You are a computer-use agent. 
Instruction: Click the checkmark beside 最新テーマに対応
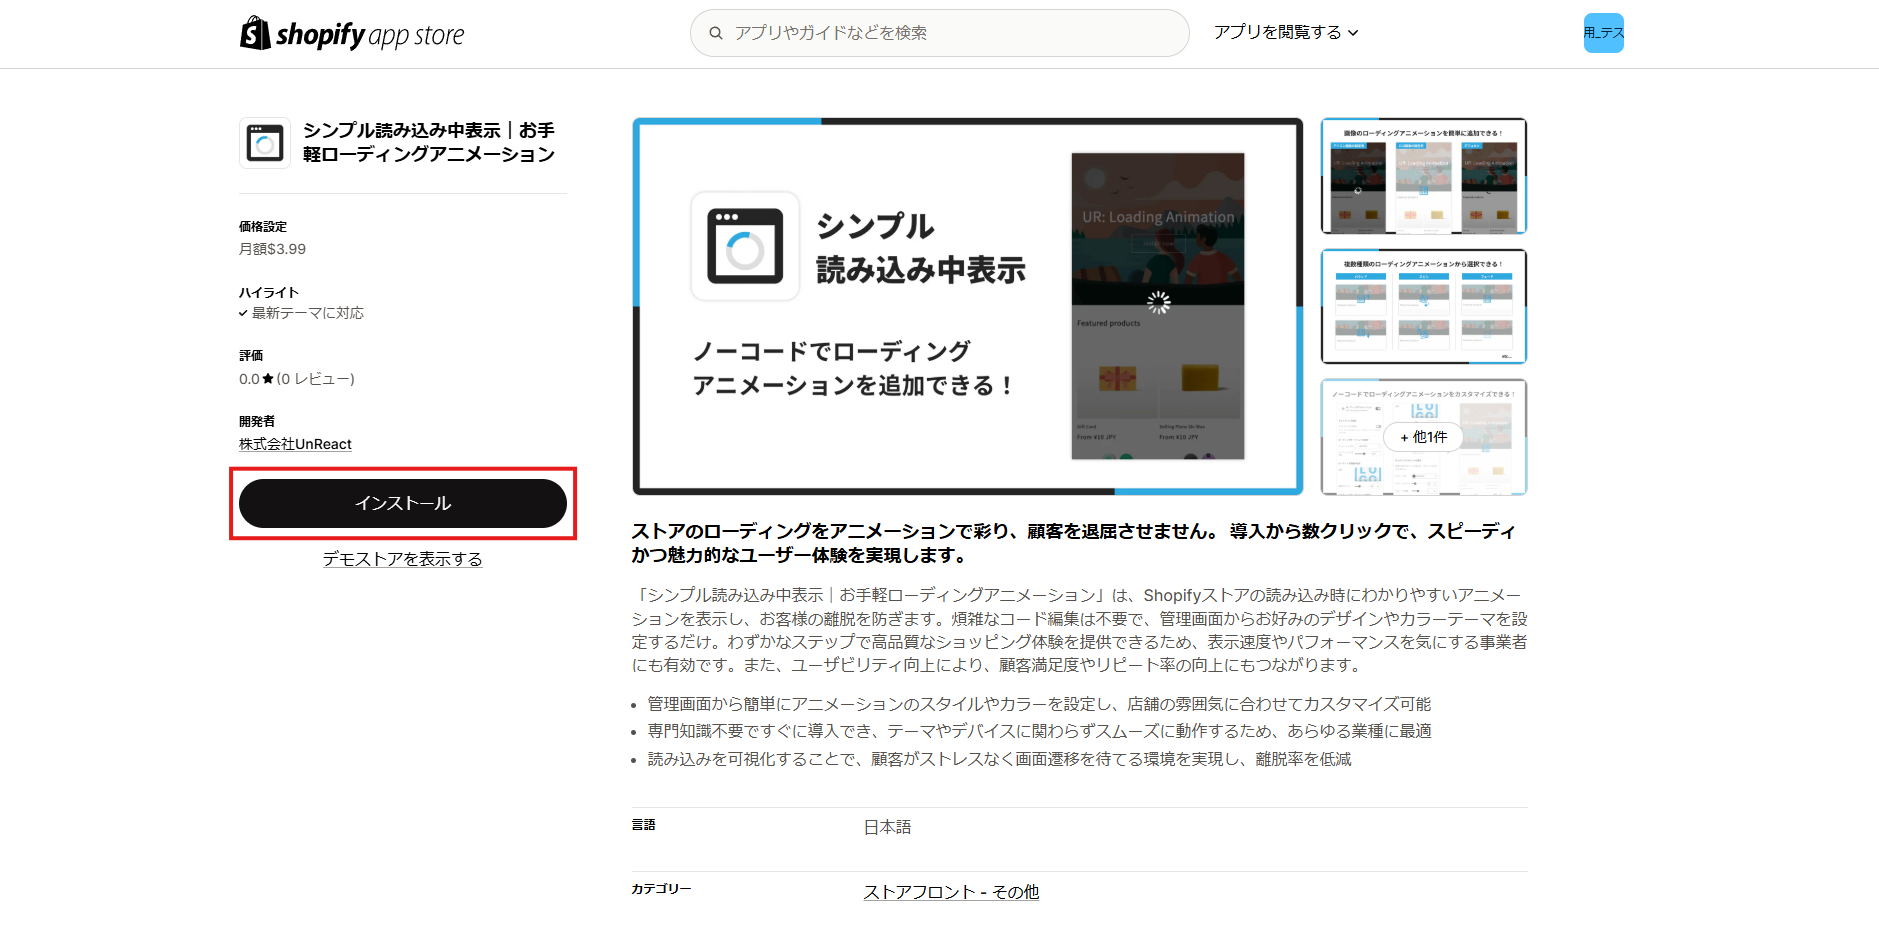point(243,312)
